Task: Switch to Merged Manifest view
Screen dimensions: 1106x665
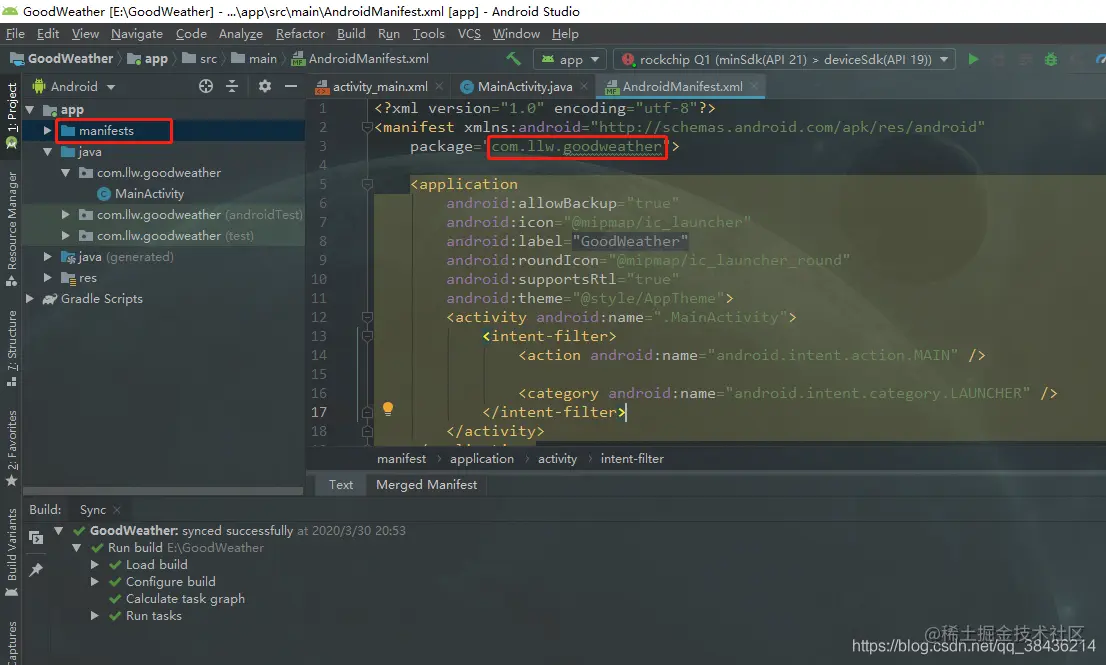Action: pos(426,484)
